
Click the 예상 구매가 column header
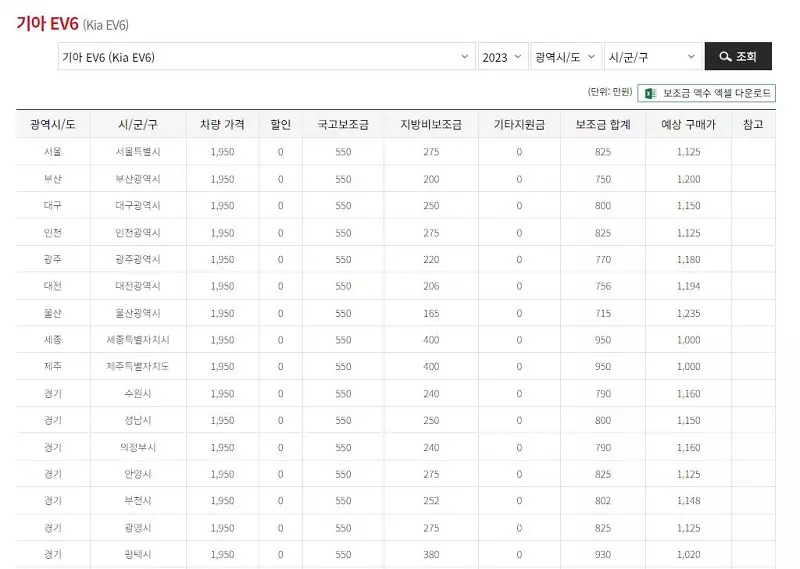tap(688, 125)
